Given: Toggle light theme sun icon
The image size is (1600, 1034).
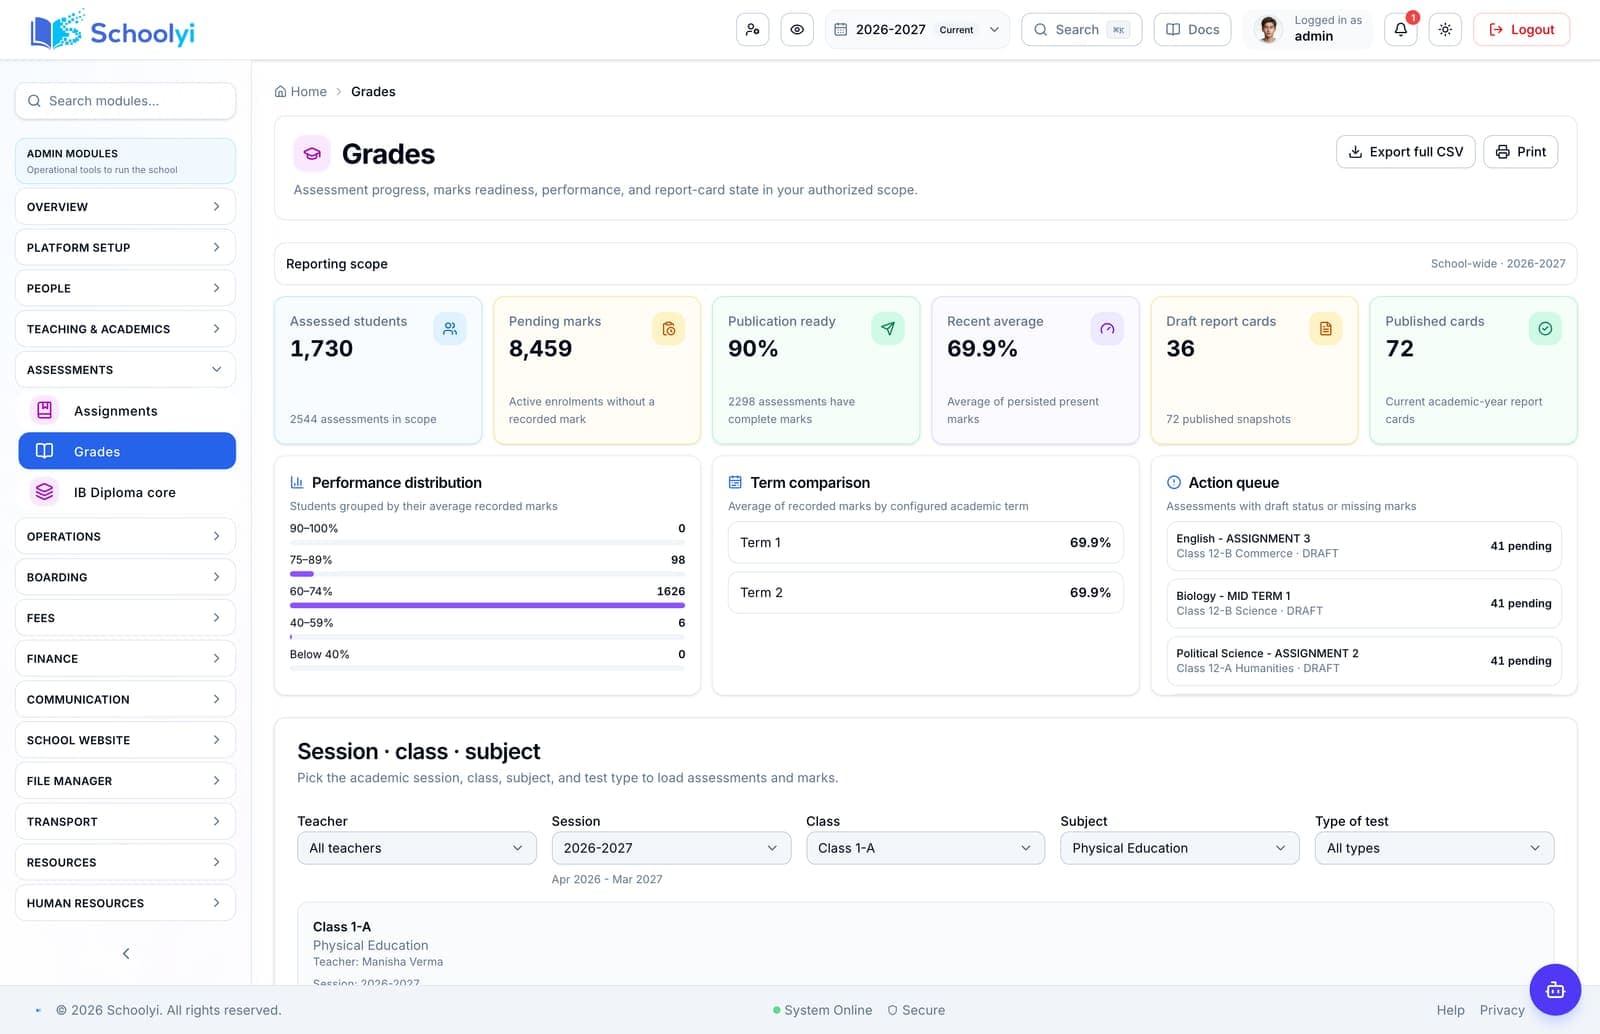Looking at the screenshot, I should (x=1445, y=30).
